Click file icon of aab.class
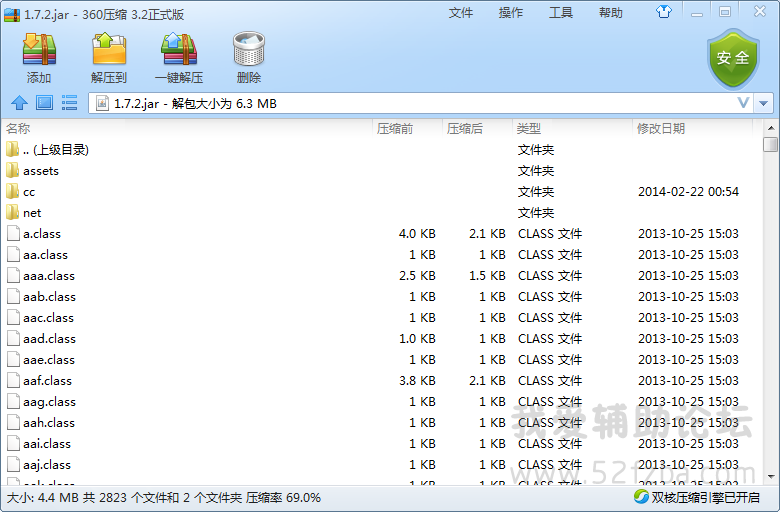 click(x=13, y=297)
